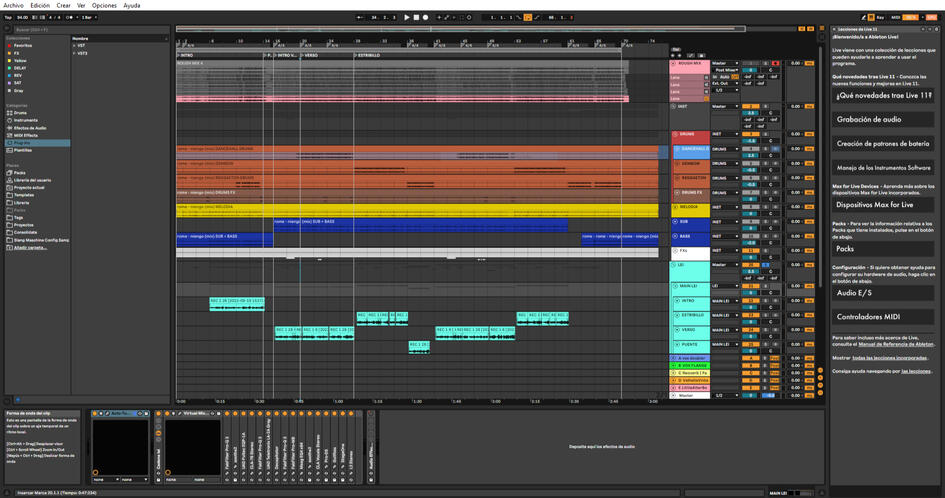The image size is (945, 498).
Task: Open output routing dropdown of DEMBOW track
Action: (725, 163)
